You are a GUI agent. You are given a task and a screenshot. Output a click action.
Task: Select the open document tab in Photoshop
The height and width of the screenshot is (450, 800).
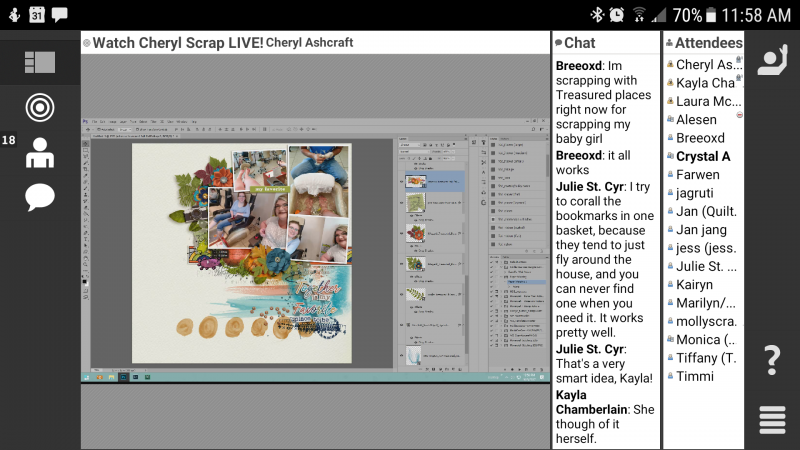tap(135, 136)
